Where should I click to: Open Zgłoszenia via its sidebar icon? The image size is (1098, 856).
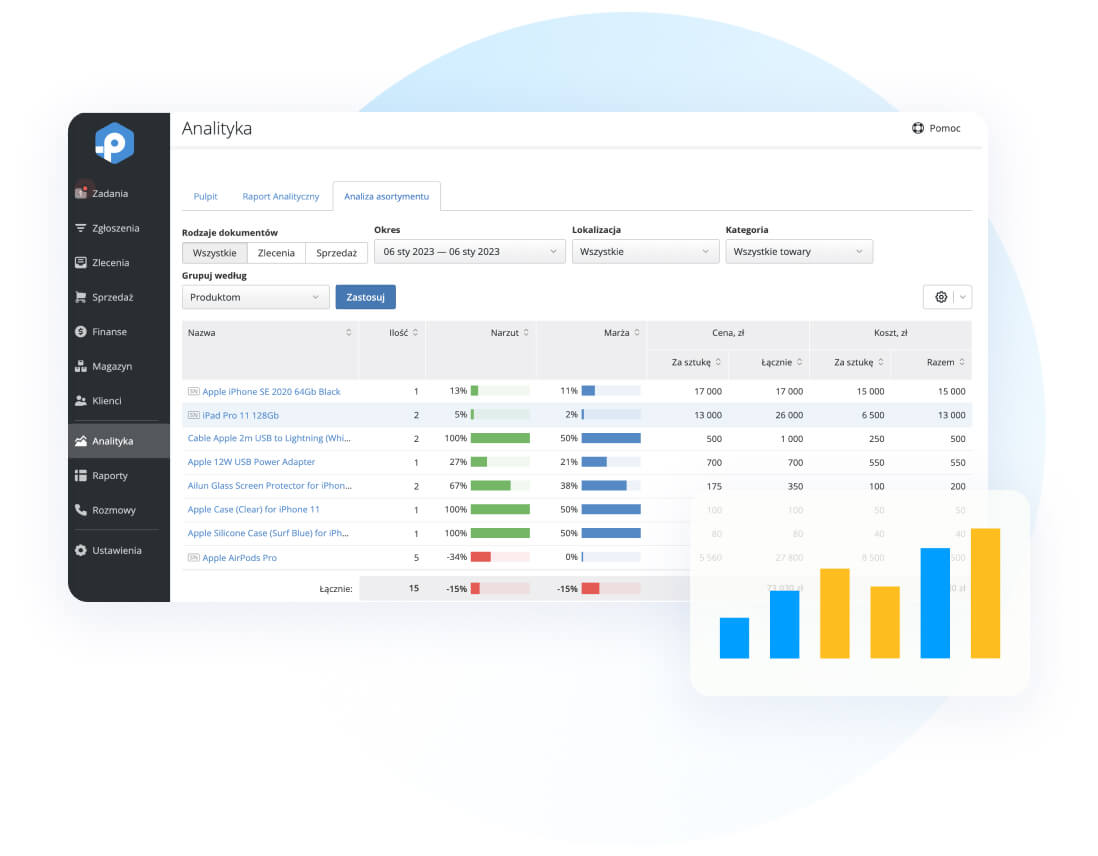pos(81,228)
